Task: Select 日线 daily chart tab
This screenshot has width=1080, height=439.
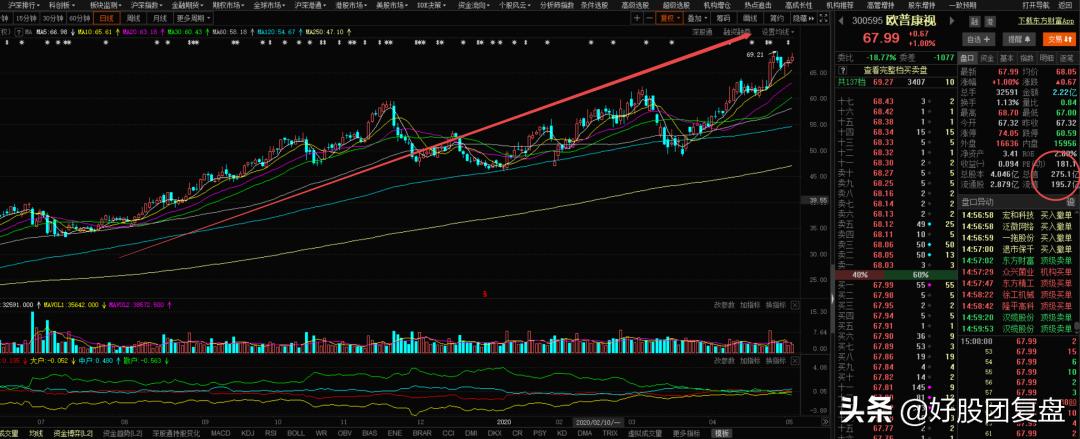Action: click(107, 19)
